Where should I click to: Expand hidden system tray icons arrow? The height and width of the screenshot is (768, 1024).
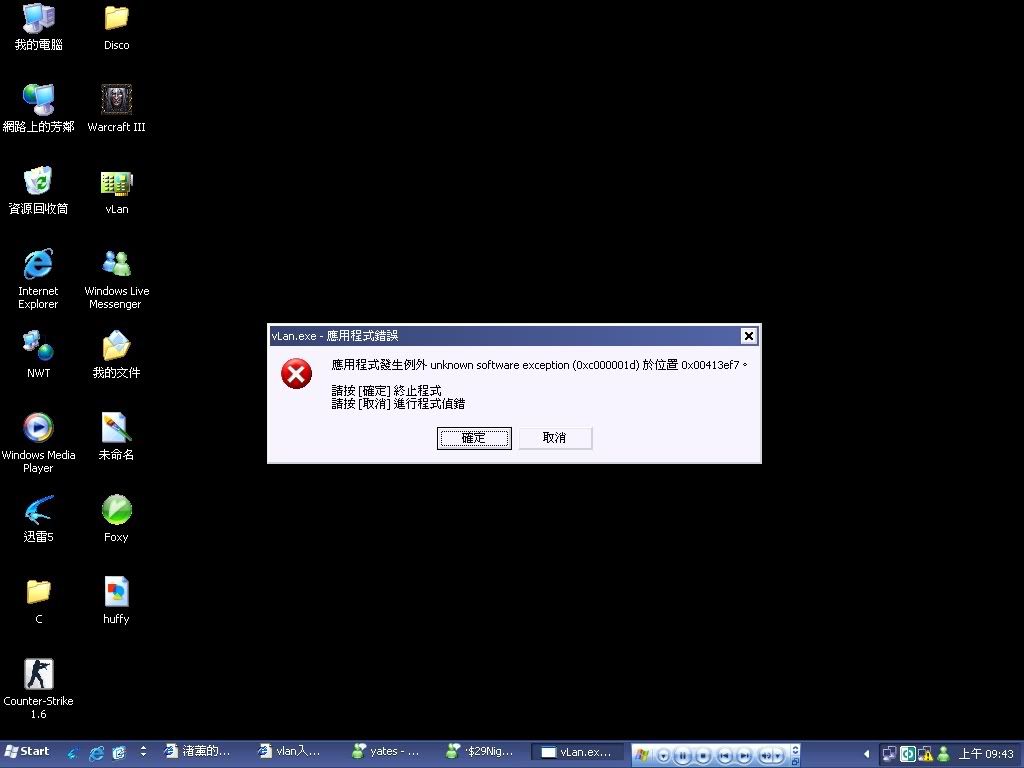(867, 753)
